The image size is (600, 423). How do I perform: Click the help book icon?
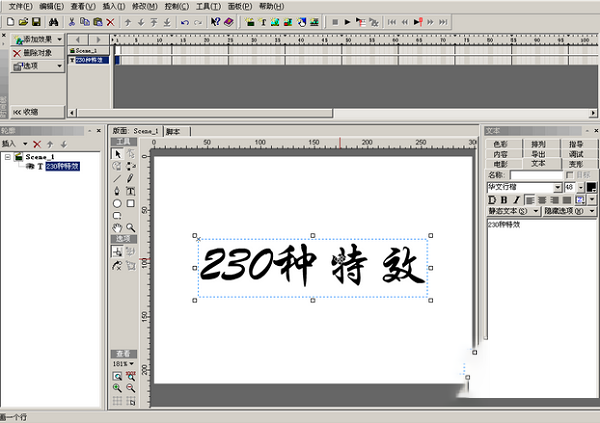pyautogui.click(x=228, y=22)
